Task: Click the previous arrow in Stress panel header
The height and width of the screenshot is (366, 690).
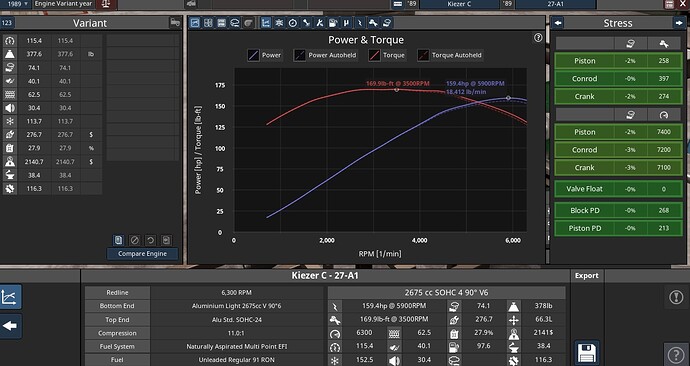Action: tap(558, 23)
